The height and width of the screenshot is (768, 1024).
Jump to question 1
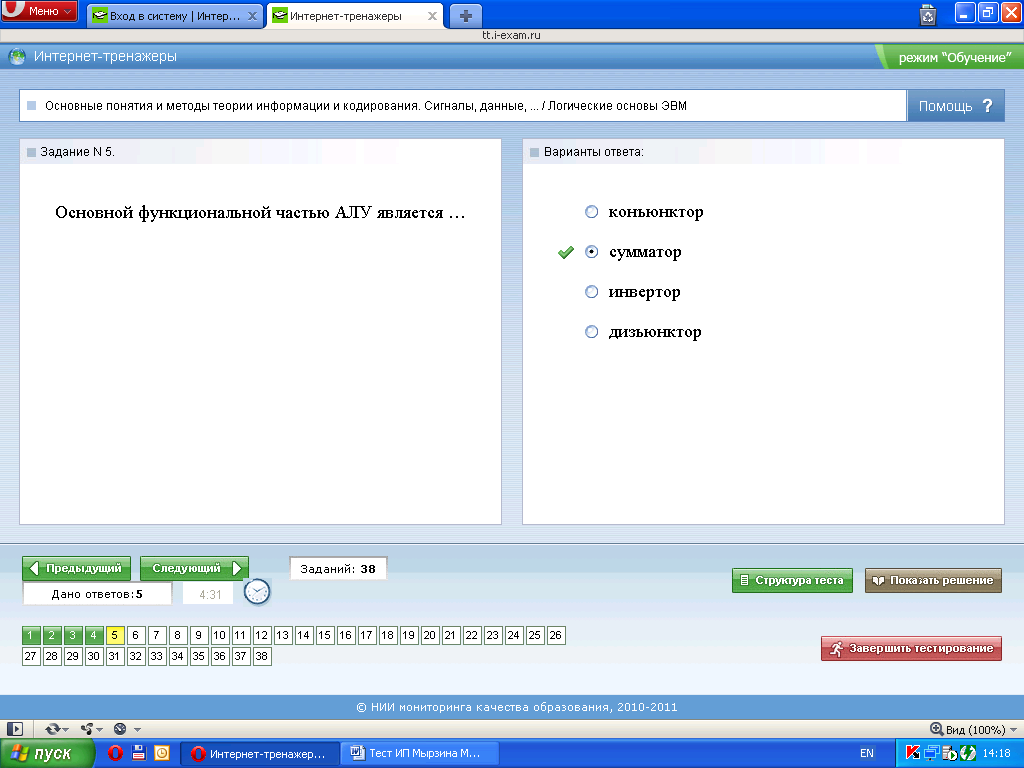30,635
